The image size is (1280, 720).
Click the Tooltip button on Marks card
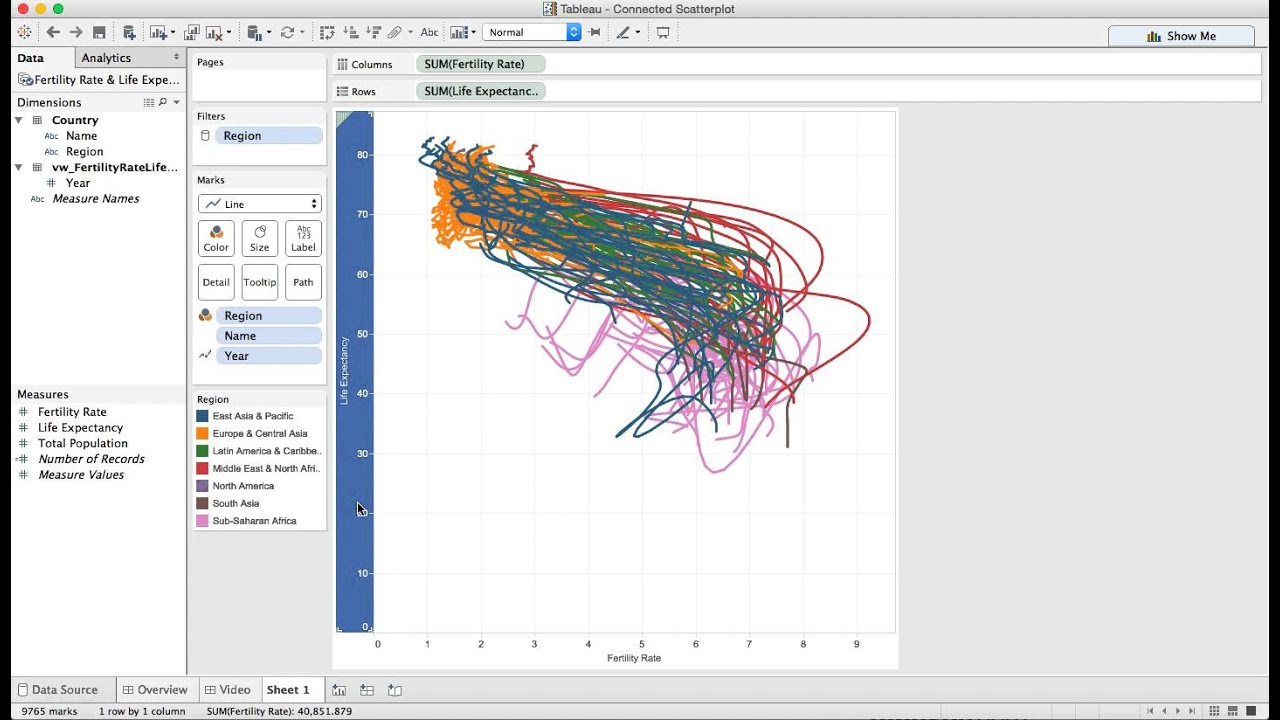[260, 282]
